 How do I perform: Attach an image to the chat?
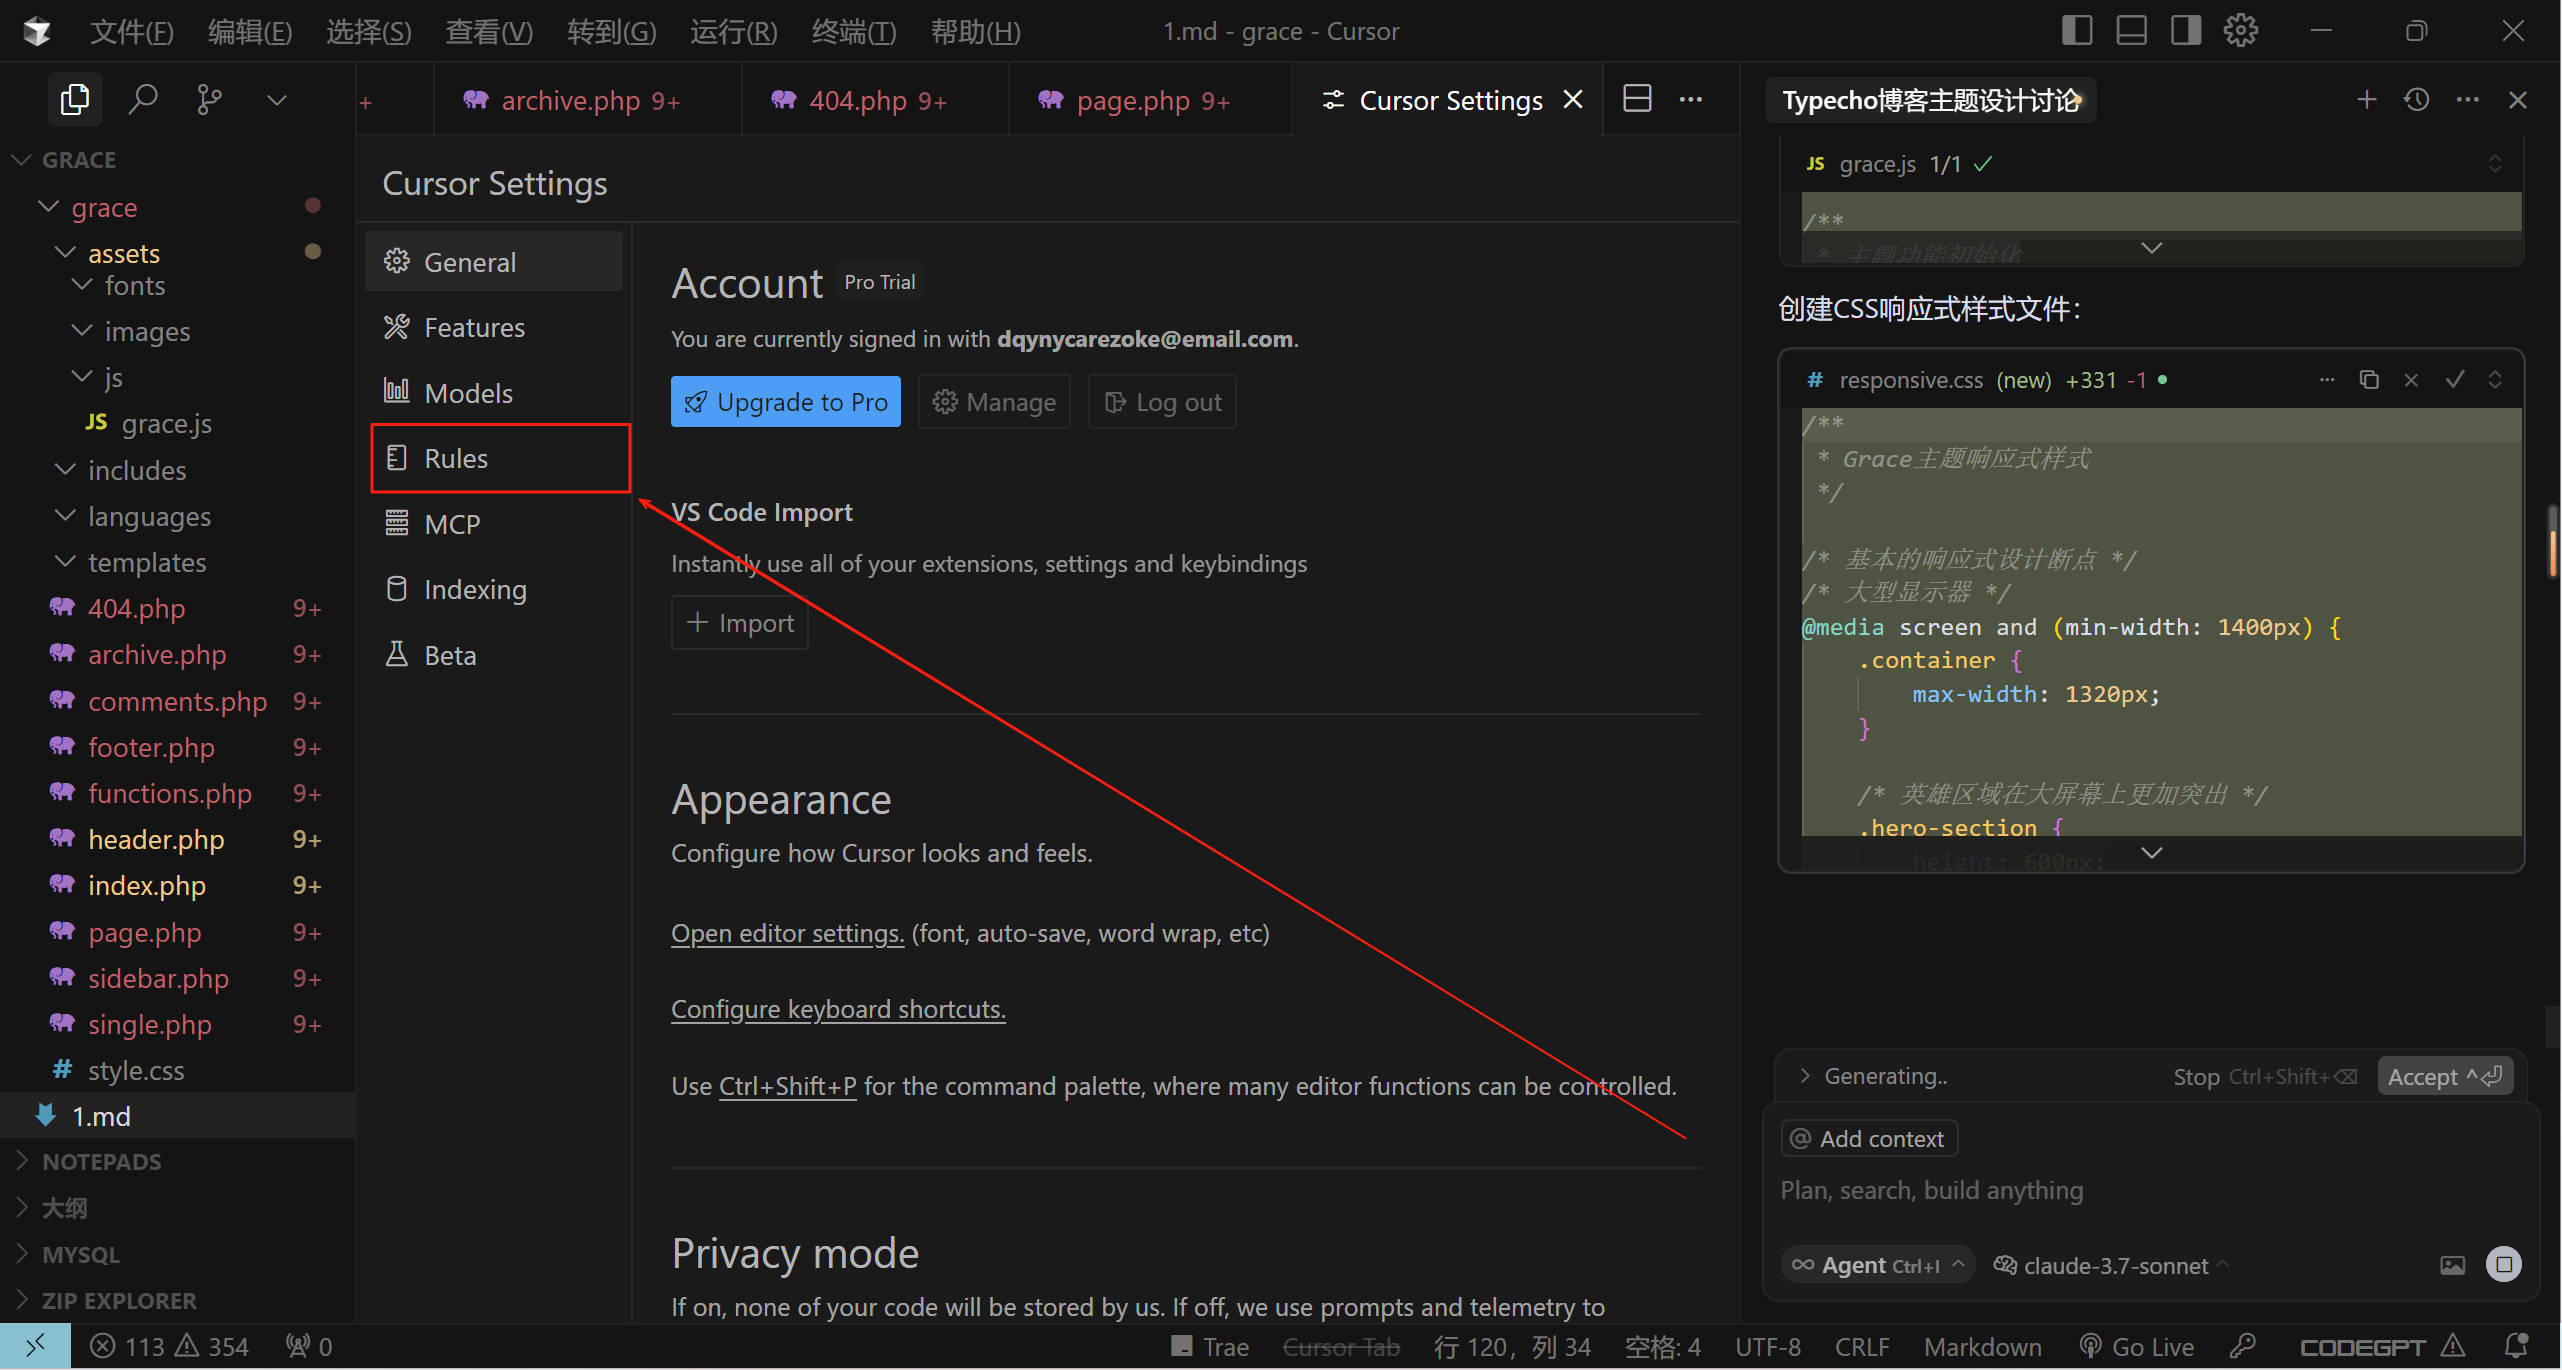(2452, 1265)
